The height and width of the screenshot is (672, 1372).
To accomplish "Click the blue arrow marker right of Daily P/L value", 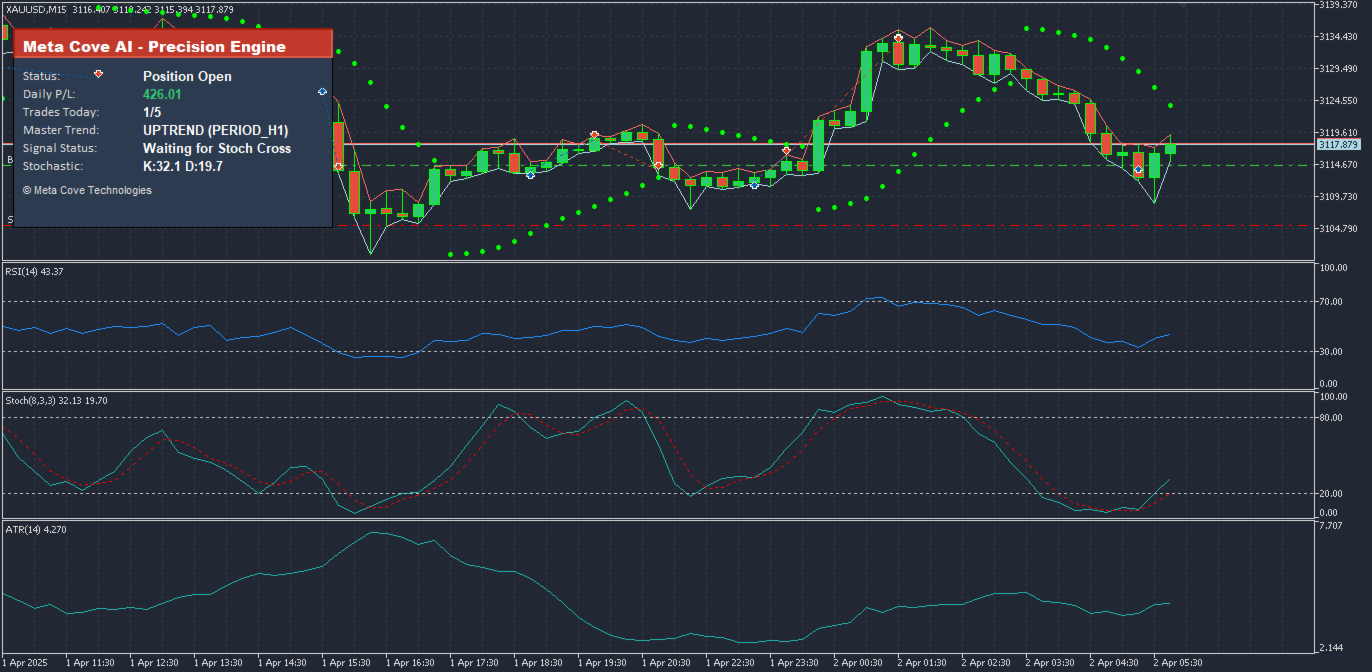I will pyautogui.click(x=322, y=92).
